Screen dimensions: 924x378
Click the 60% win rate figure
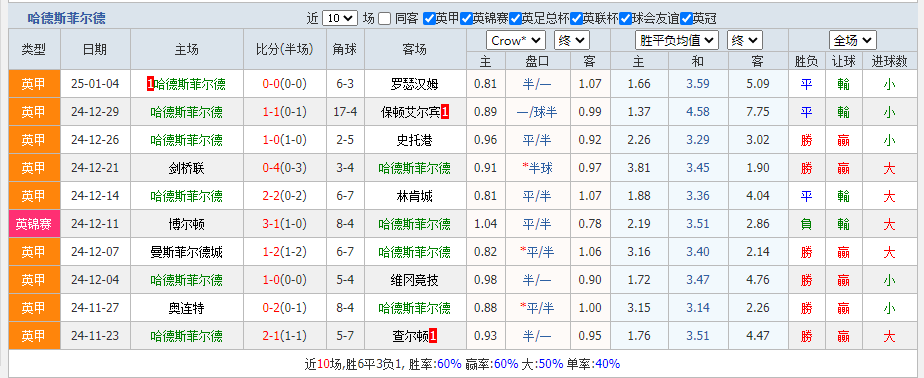[450, 364]
